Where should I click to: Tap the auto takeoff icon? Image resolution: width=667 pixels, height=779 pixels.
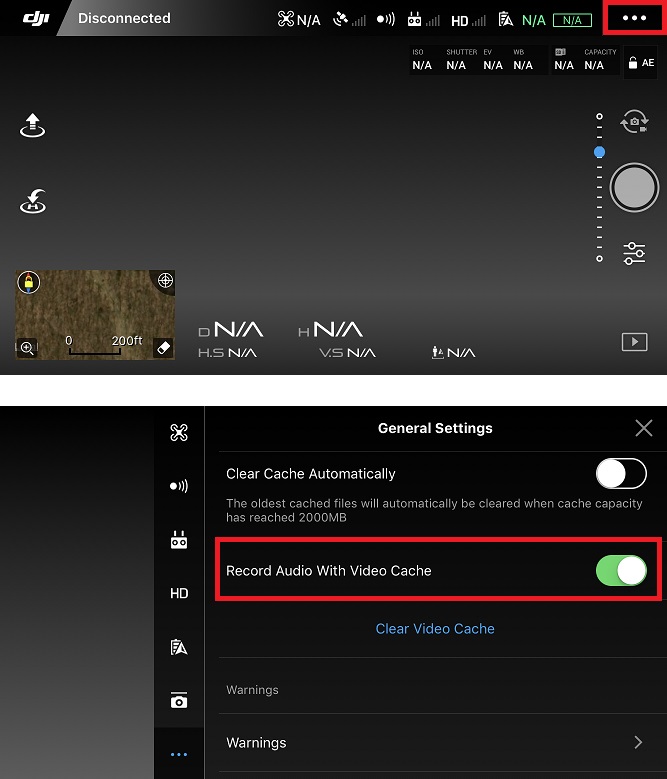[32, 125]
